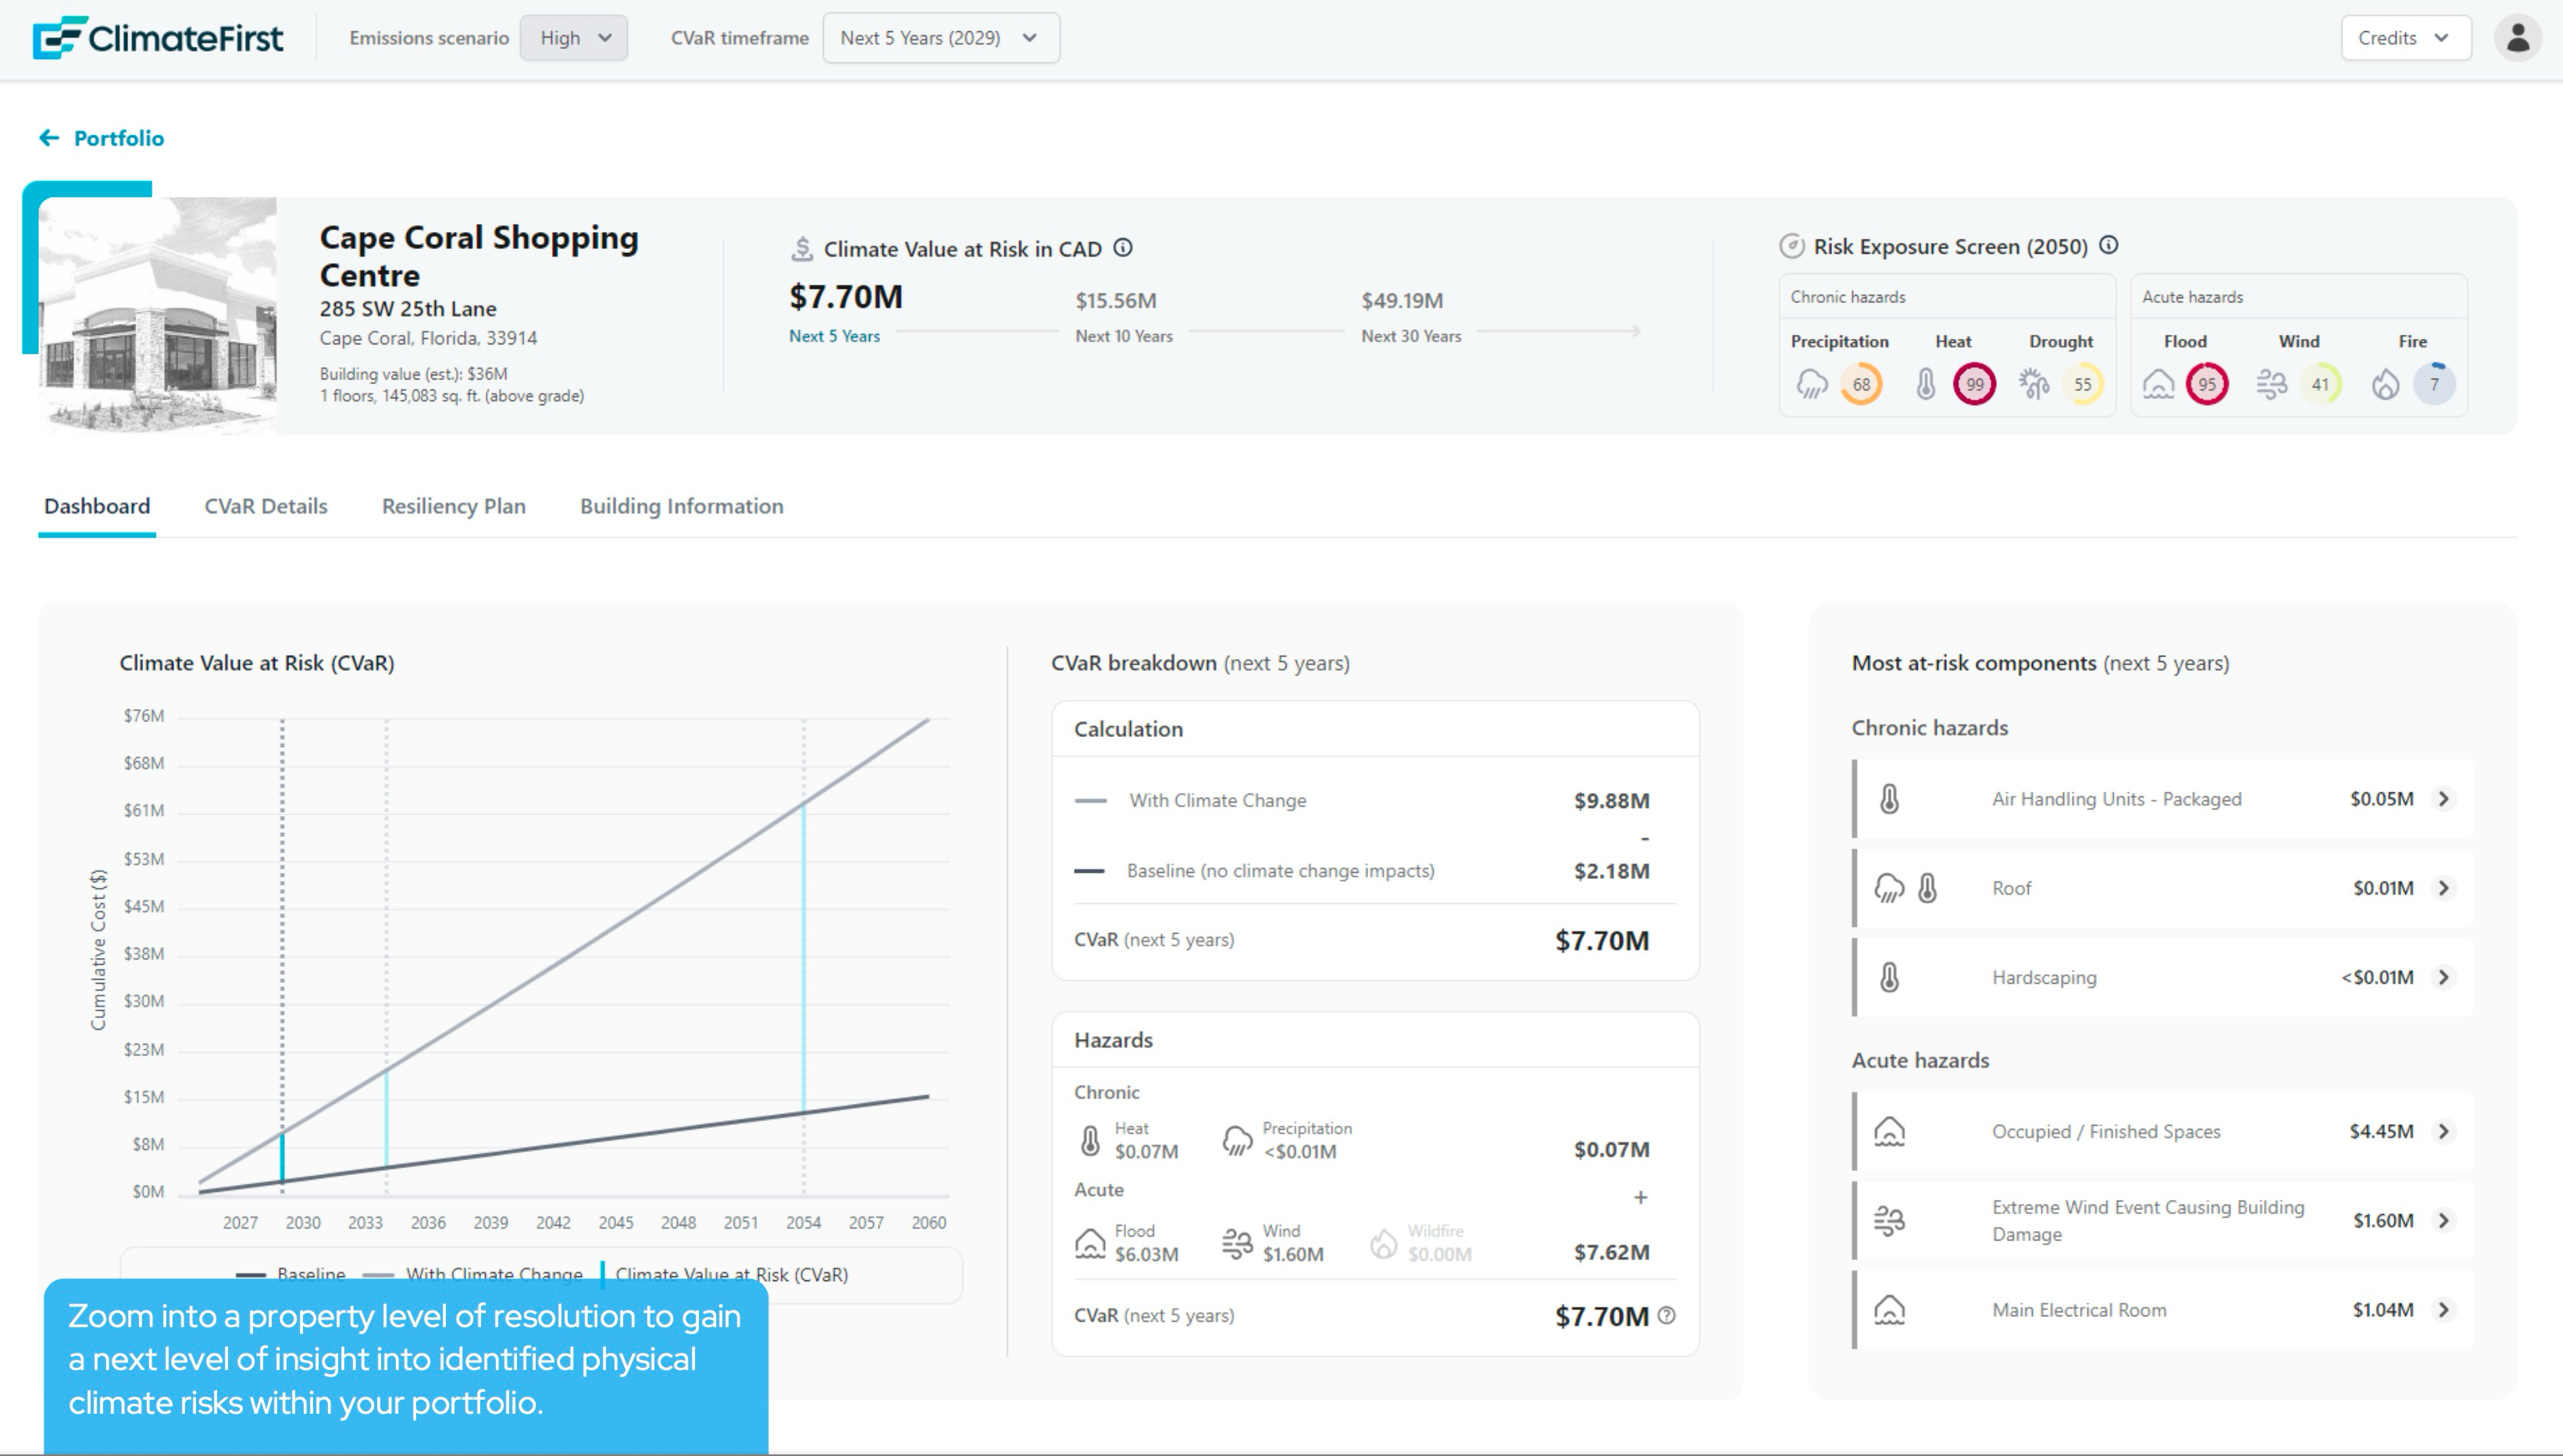This screenshot has width=2563, height=1456.
Task: Click the Precipitation hazard cloud icon
Action: 1812,384
